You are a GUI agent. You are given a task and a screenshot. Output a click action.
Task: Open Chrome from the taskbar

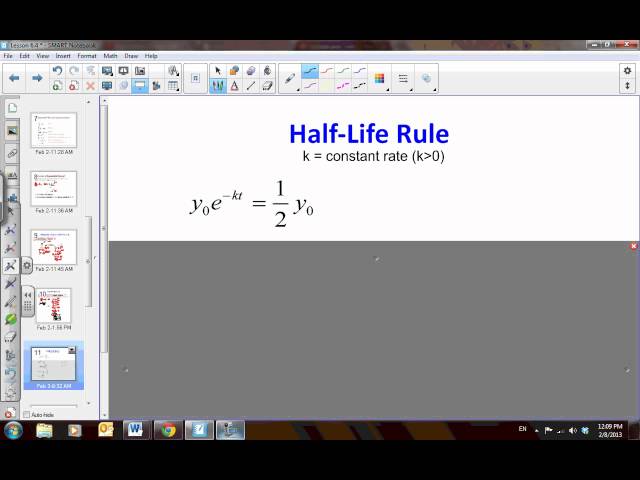coord(168,430)
